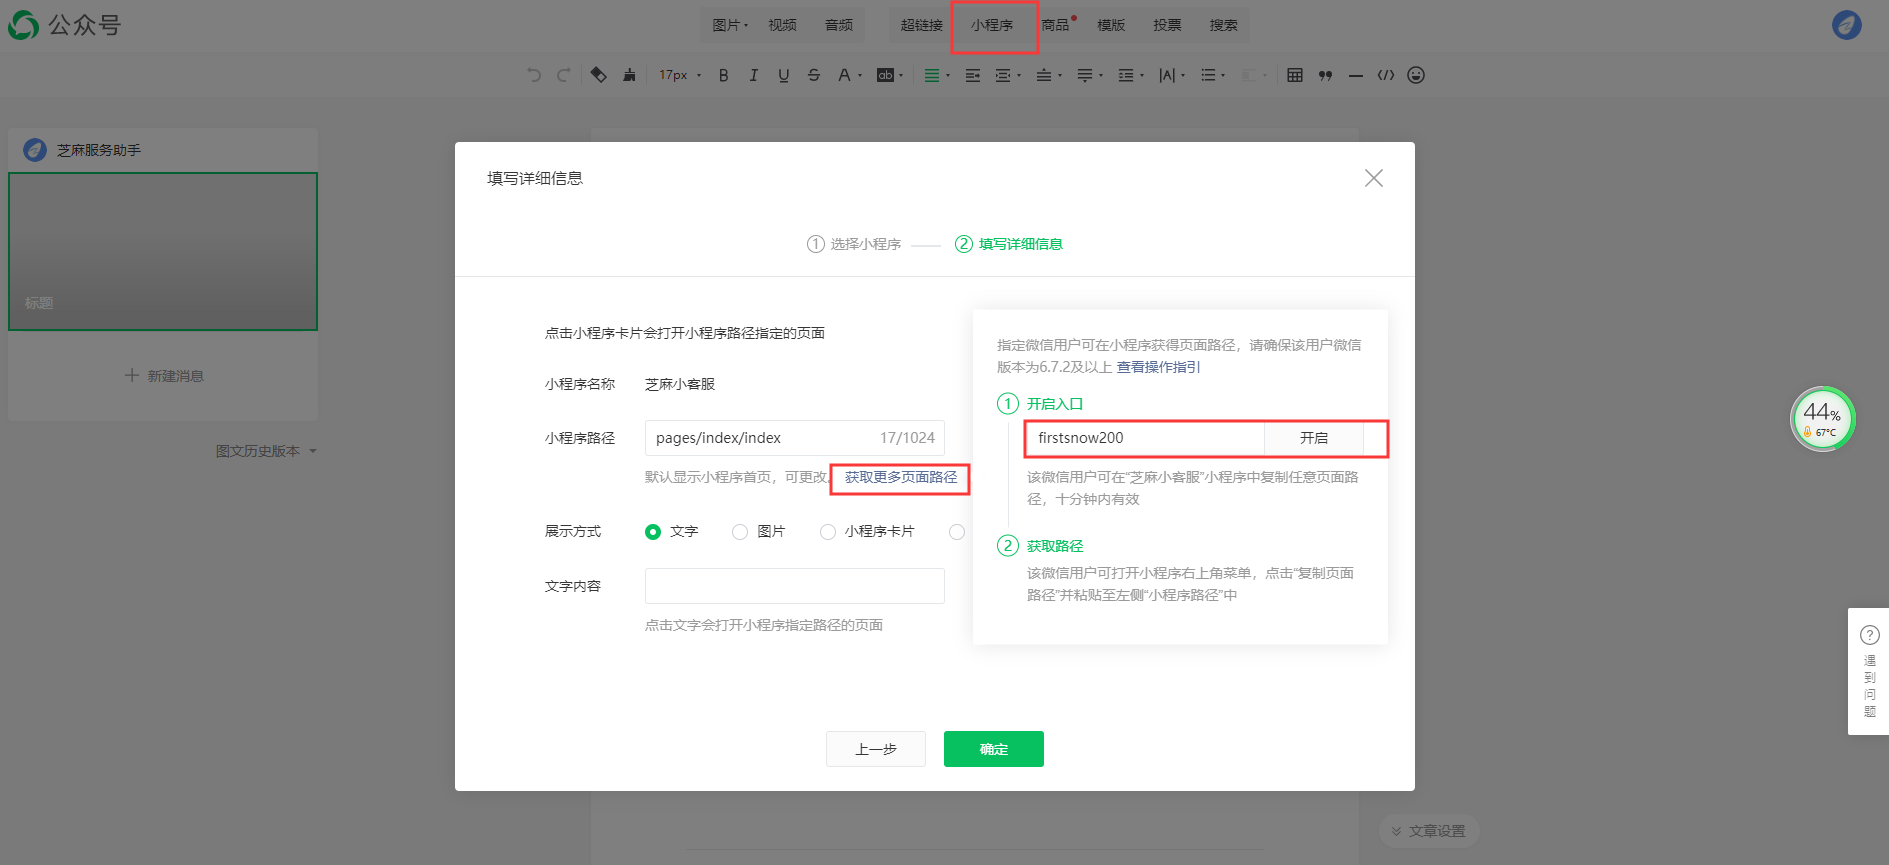Click the bullet list icon

click(1208, 75)
